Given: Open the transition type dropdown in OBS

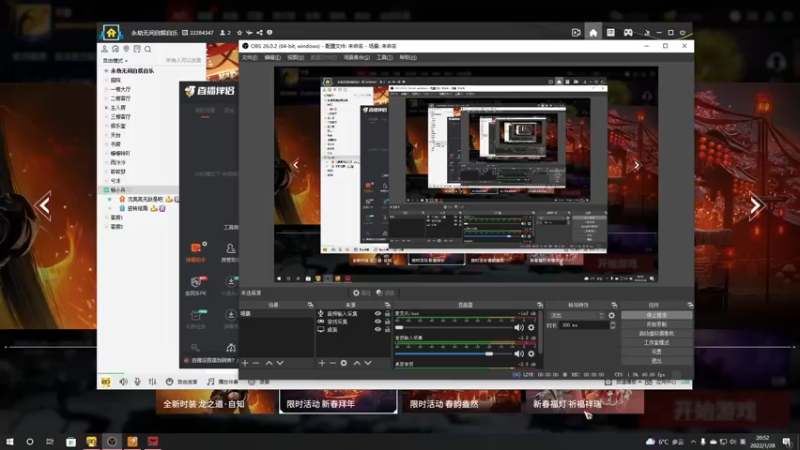Looking at the screenshot, I should (x=577, y=315).
